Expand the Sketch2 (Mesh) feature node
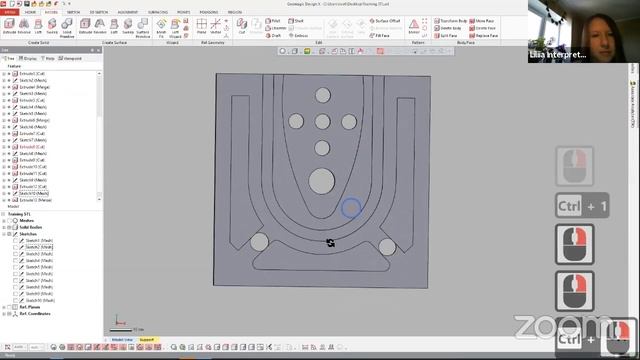This screenshot has height=360, width=640. 4,80
